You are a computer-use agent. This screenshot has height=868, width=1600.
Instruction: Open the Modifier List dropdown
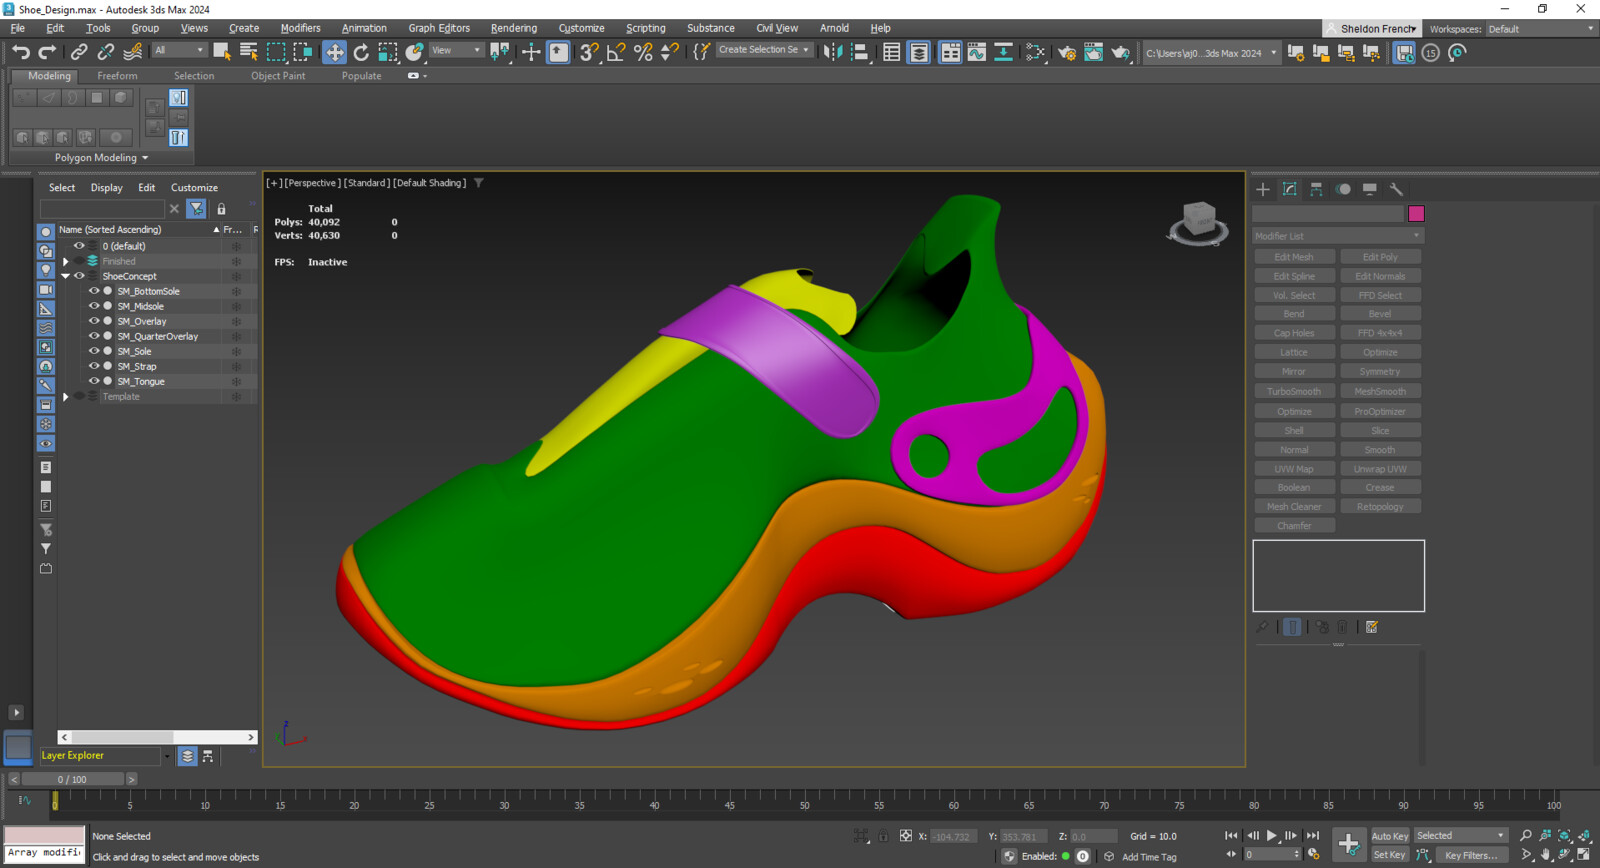tap(1338, 236)
